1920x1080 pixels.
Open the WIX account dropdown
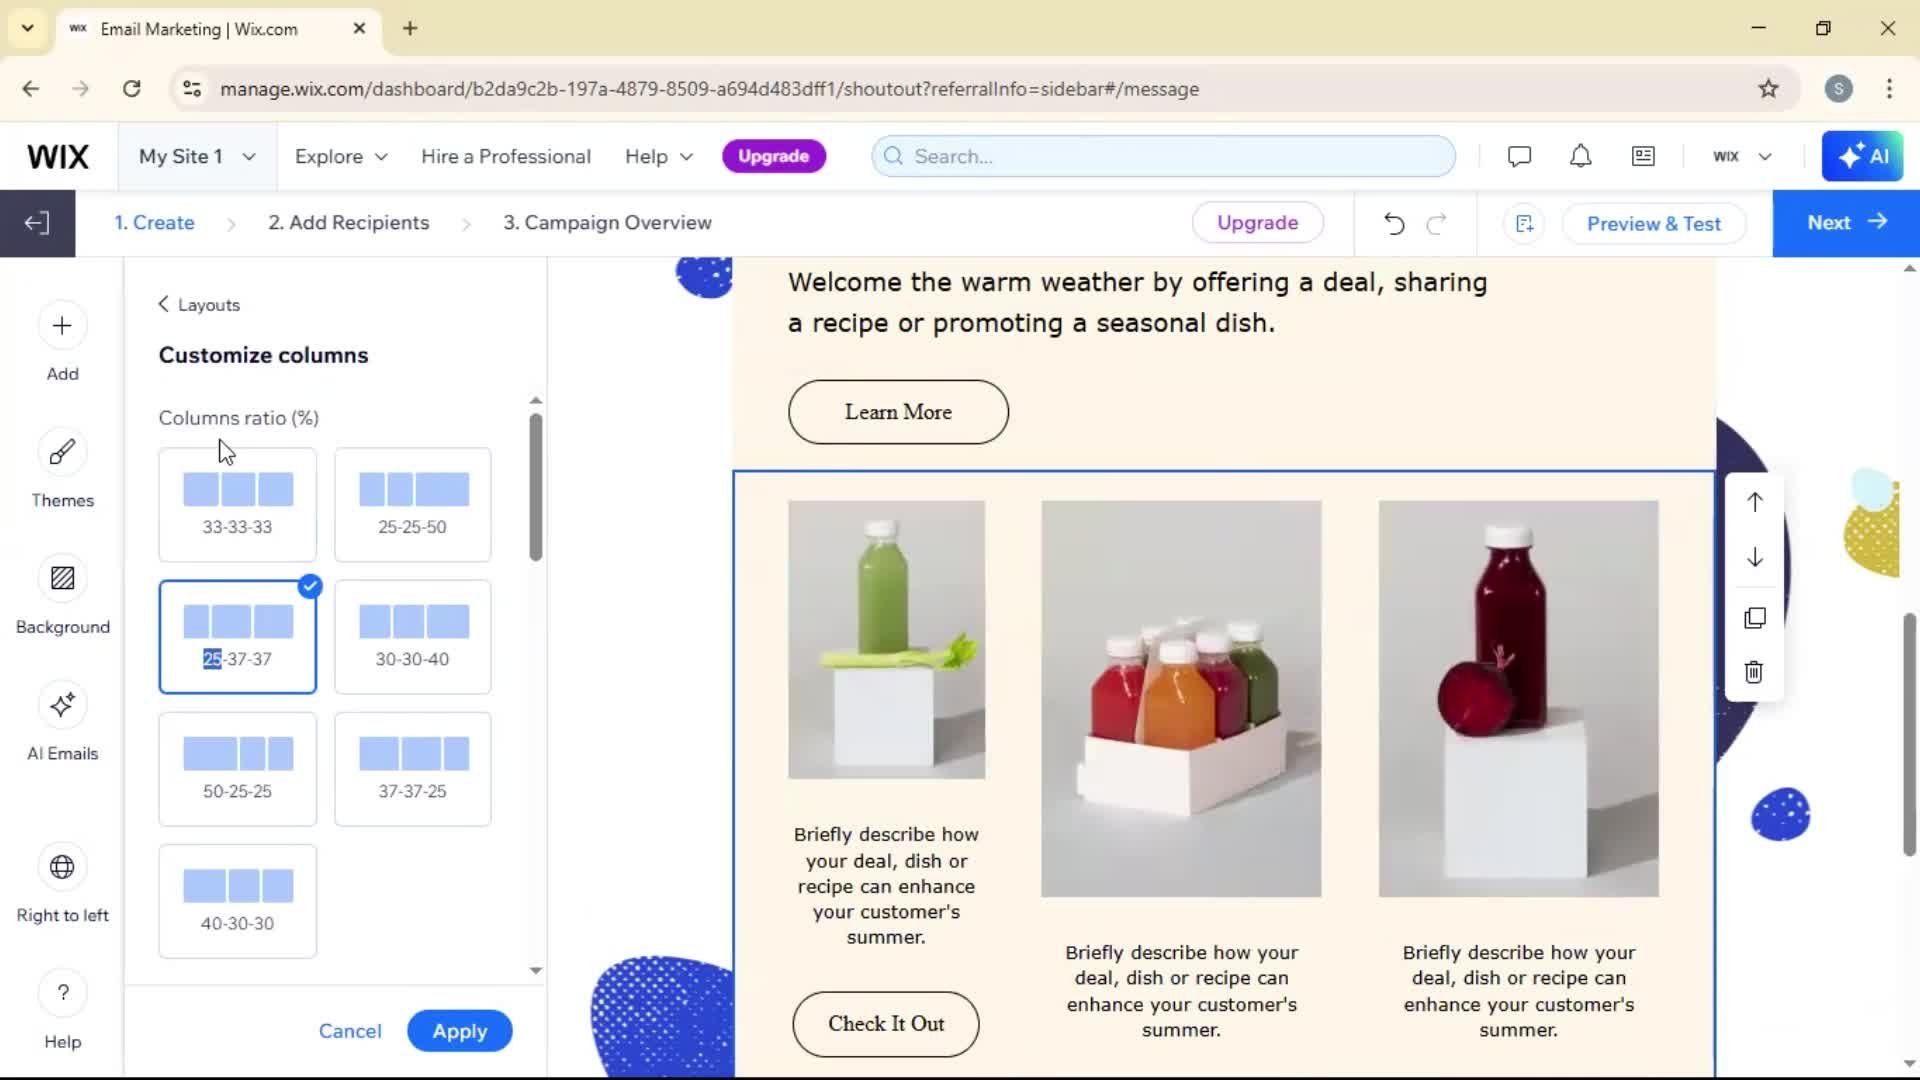click(x=1741, y=157)
